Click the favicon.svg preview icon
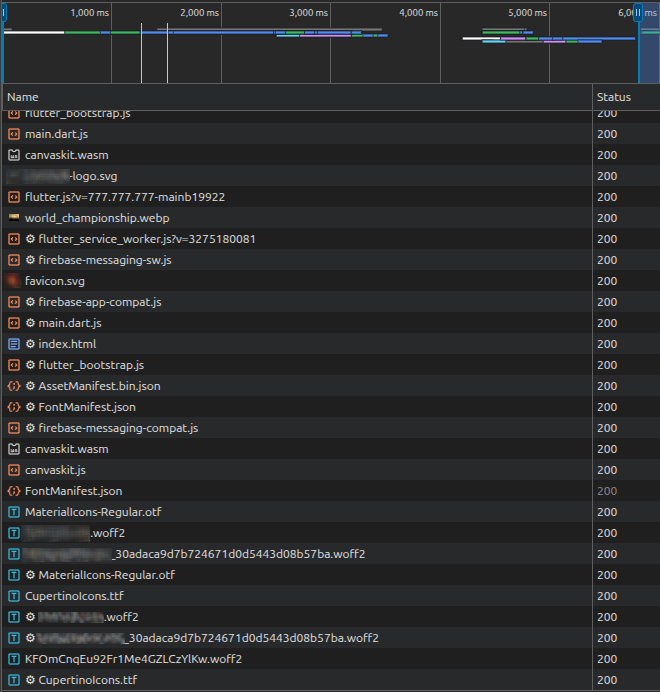This screenshot has height=692, width=660. coord(14,281)
